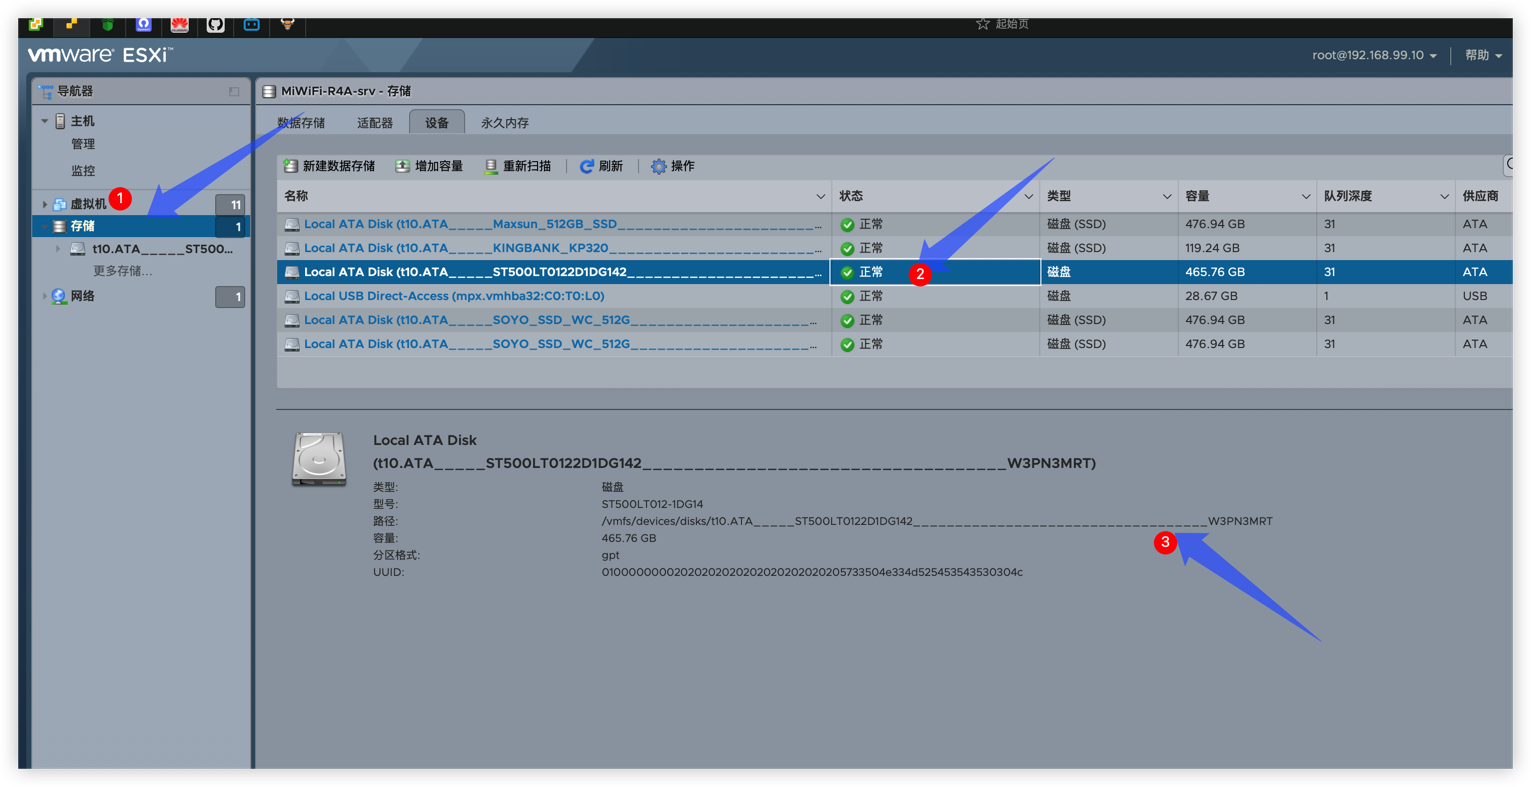1531x787 pixels.
Task: Click the 增加容量 increase capacity icon
Action: [402, 166]
